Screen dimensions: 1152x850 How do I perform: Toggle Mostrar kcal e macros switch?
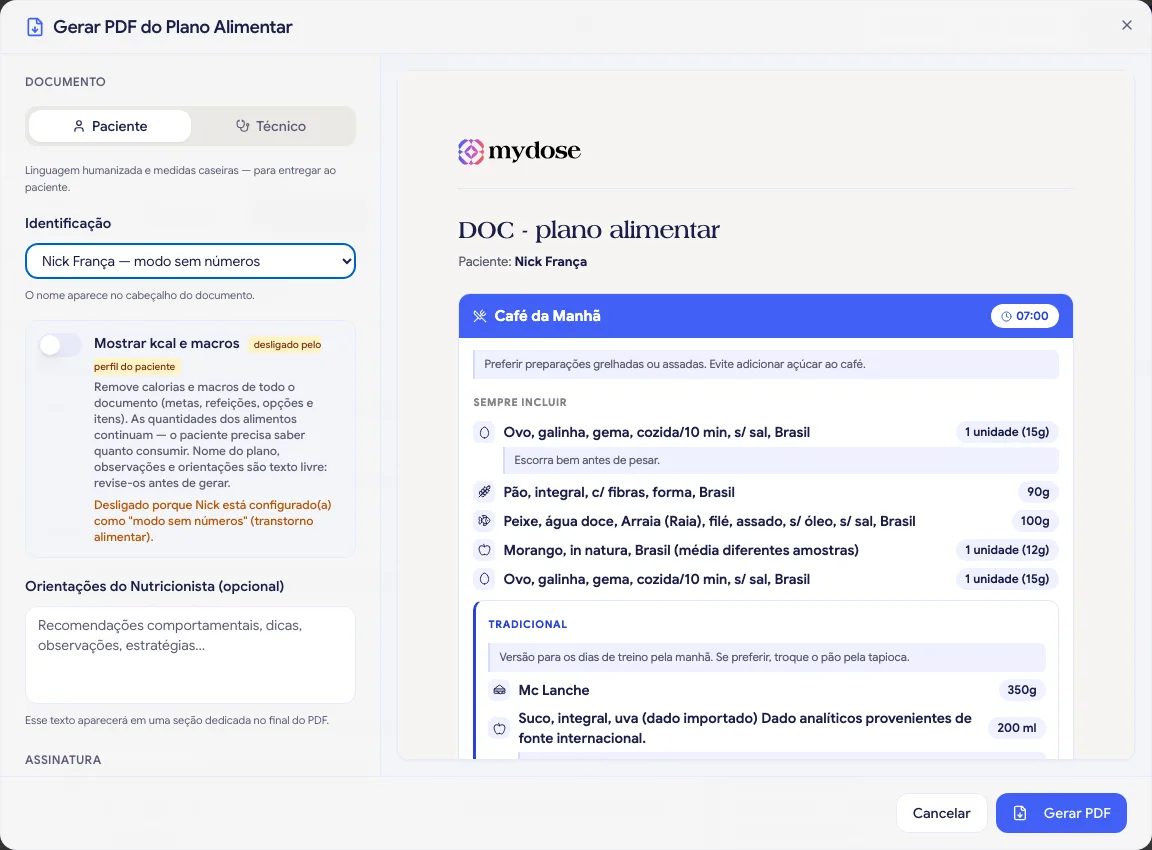pyautogui.click(x=60, y=345)
